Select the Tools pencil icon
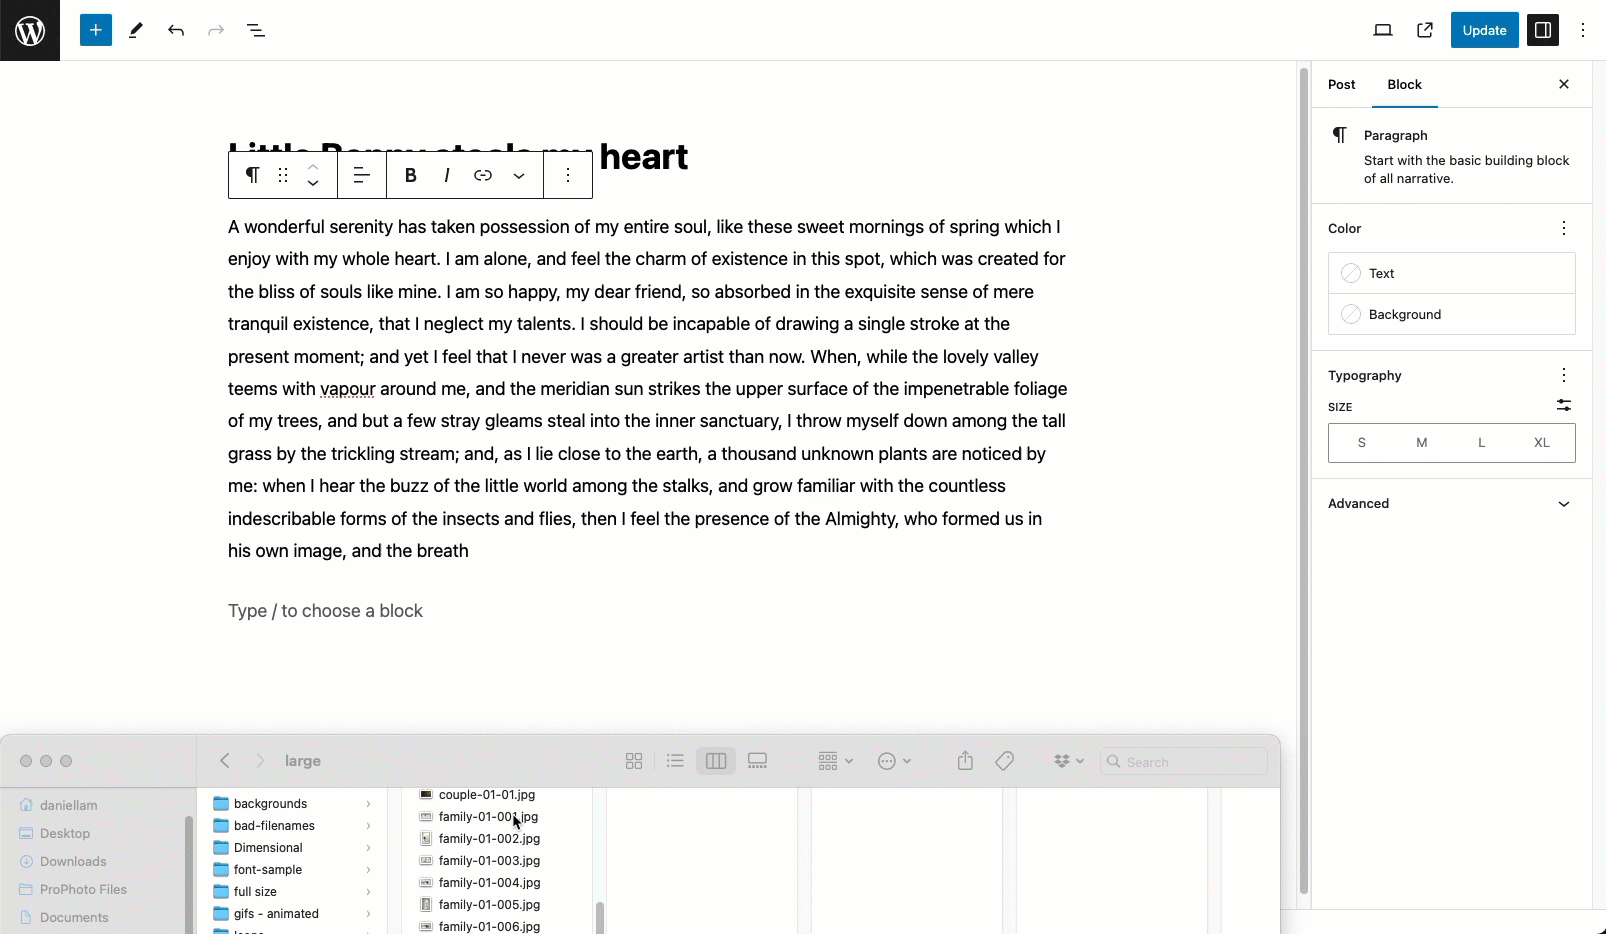This screenshot has height=934, width=1606. pyautogui.click(x=136, y=30)
